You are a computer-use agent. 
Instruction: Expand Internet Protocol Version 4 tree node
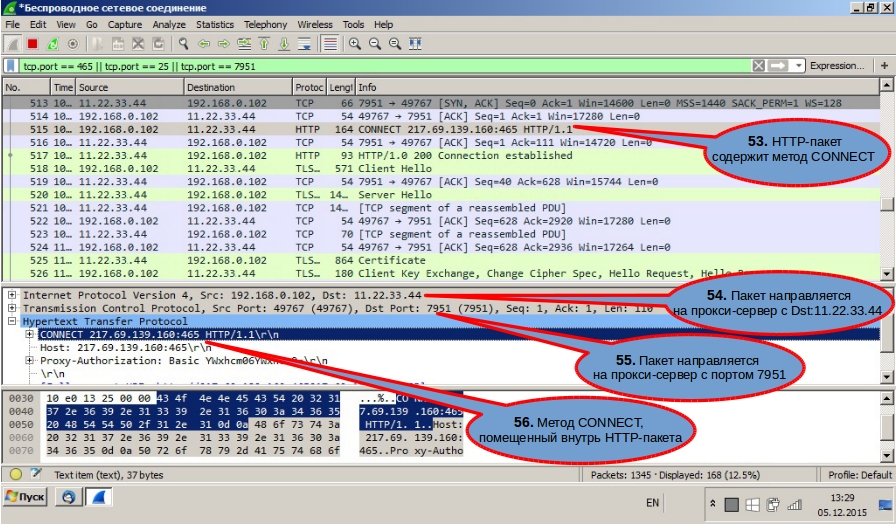point(11,295)
